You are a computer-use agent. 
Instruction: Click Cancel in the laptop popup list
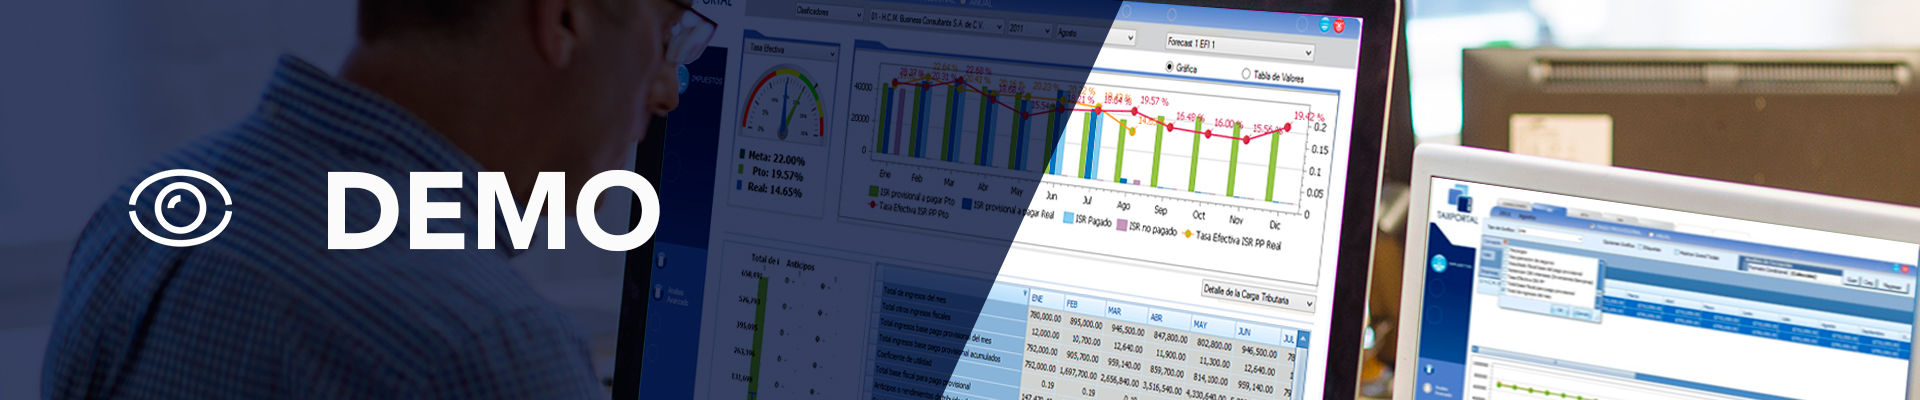pyautogui.click(x=1582, y=313)
